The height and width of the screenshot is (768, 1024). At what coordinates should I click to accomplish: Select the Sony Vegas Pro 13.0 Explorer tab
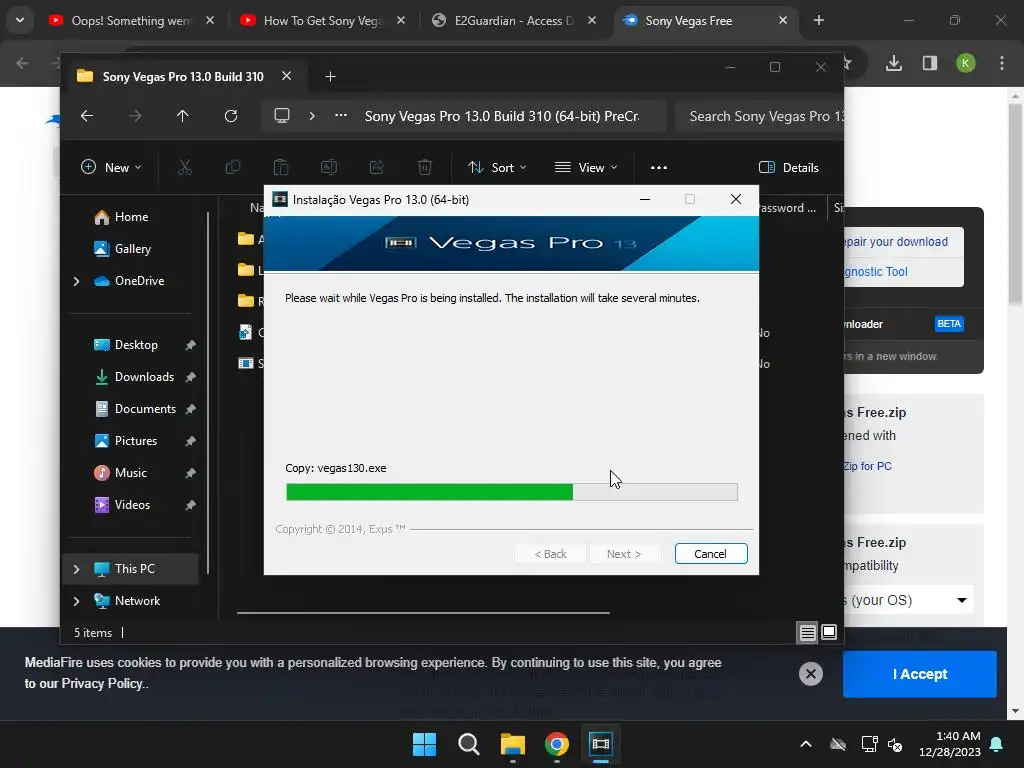click(x=183, y=77)
